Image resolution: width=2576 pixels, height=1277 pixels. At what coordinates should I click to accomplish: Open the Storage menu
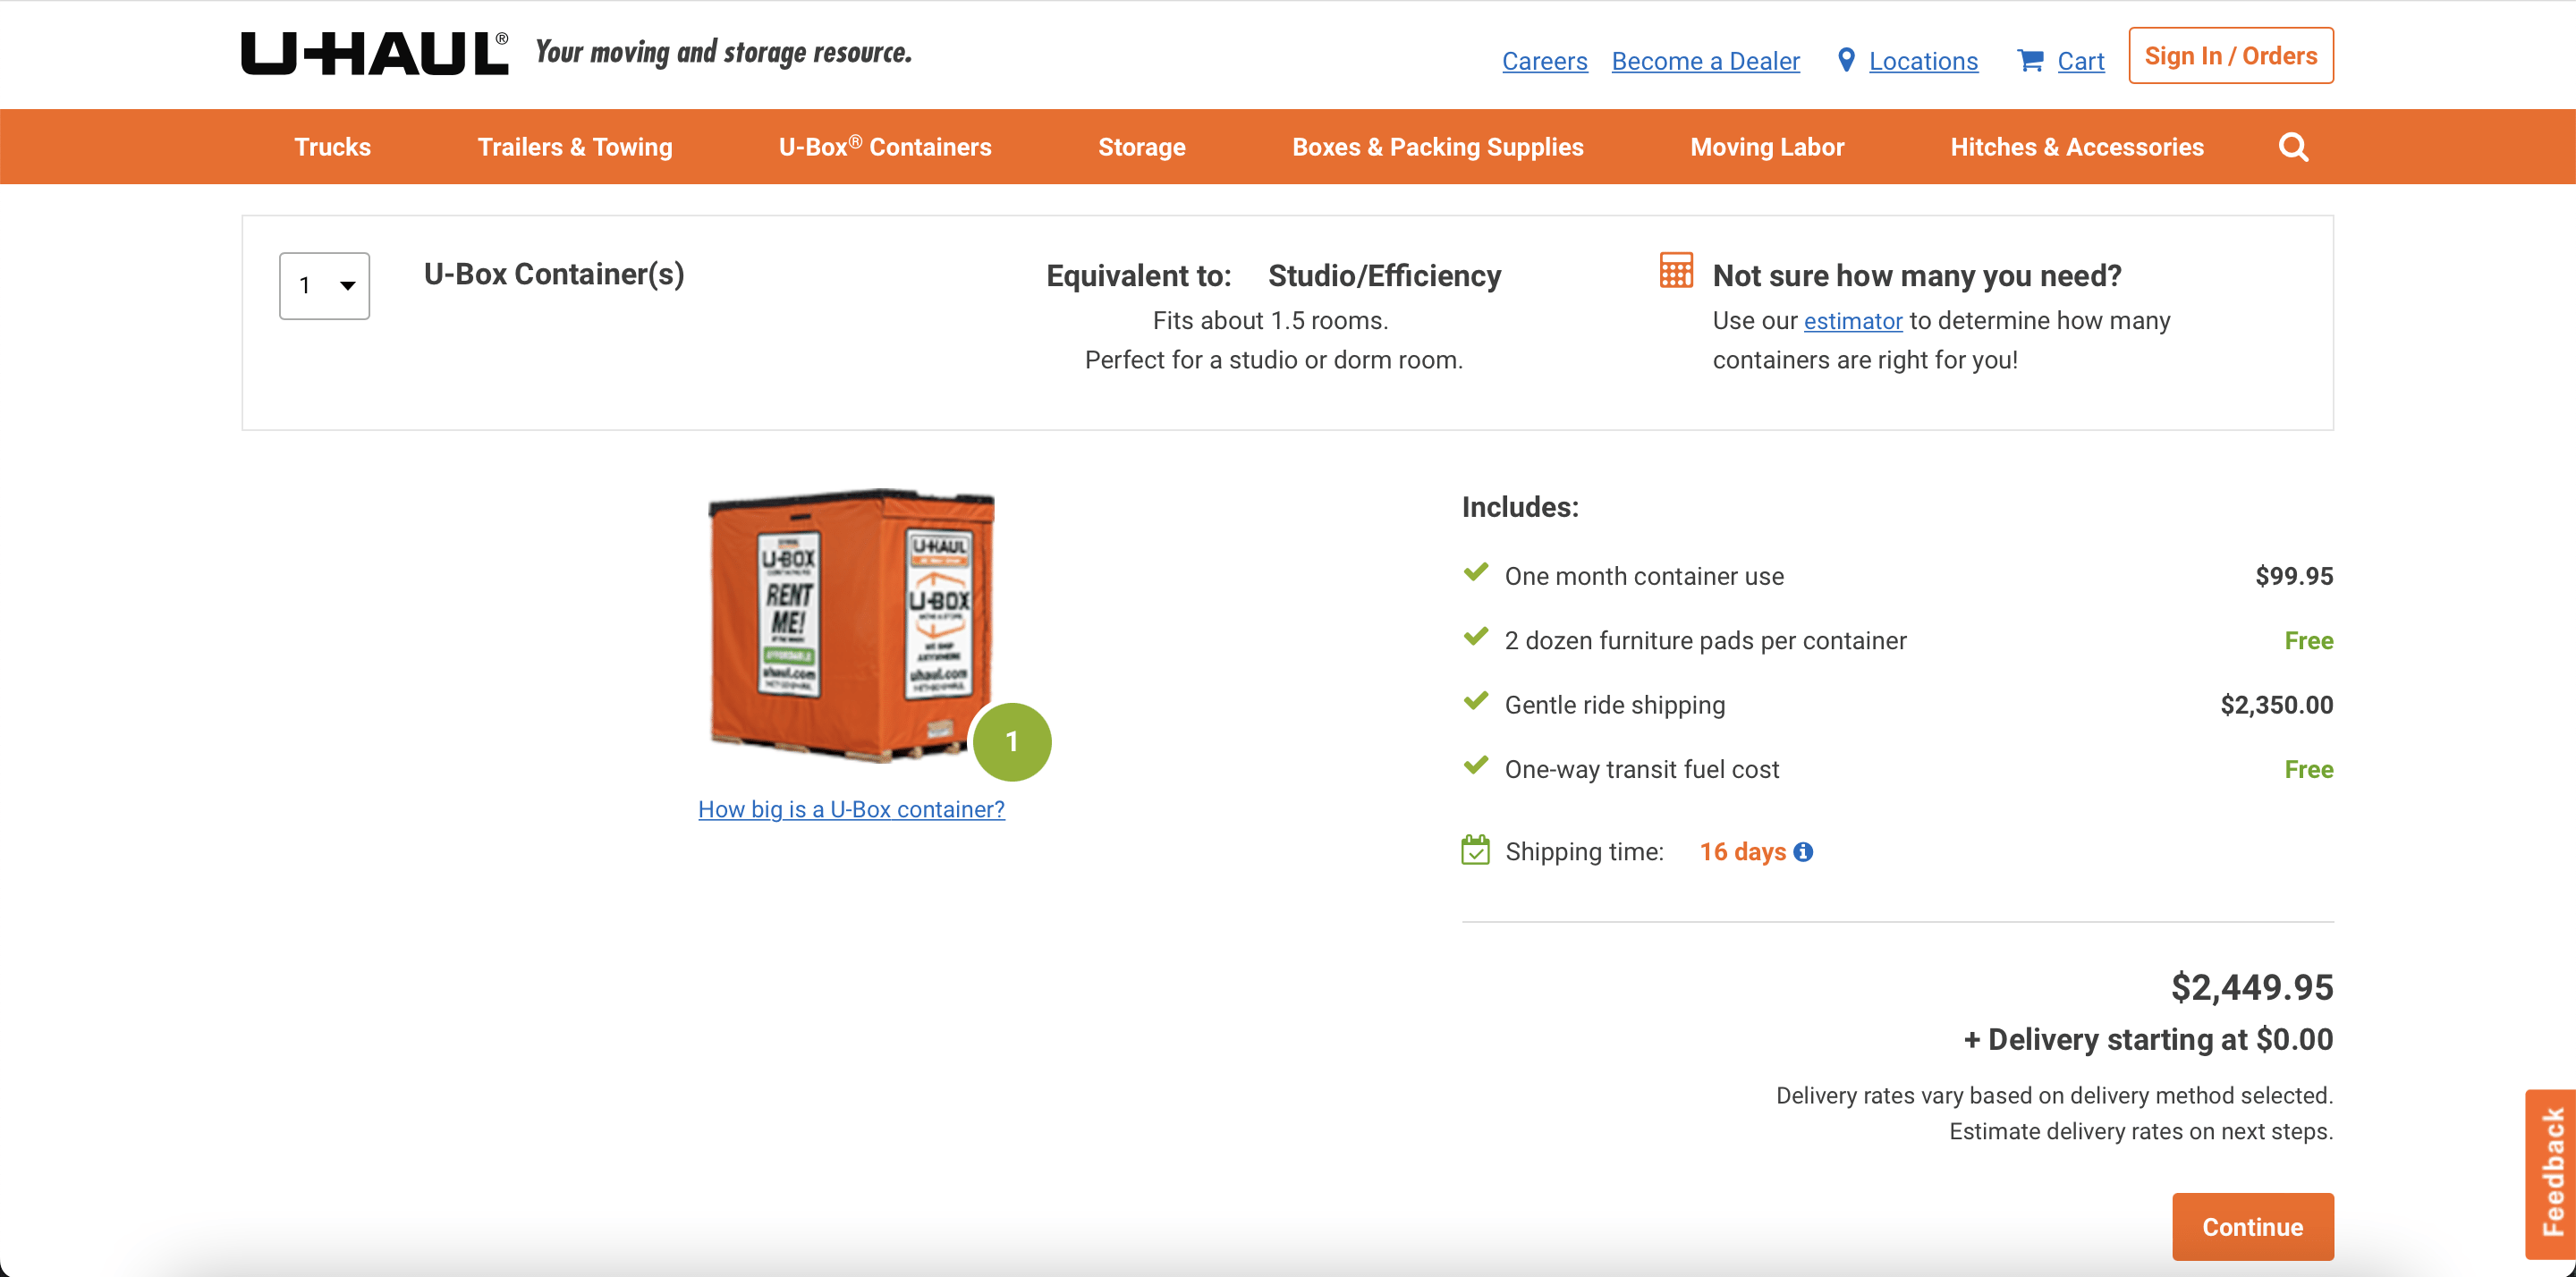[1141, 147]
